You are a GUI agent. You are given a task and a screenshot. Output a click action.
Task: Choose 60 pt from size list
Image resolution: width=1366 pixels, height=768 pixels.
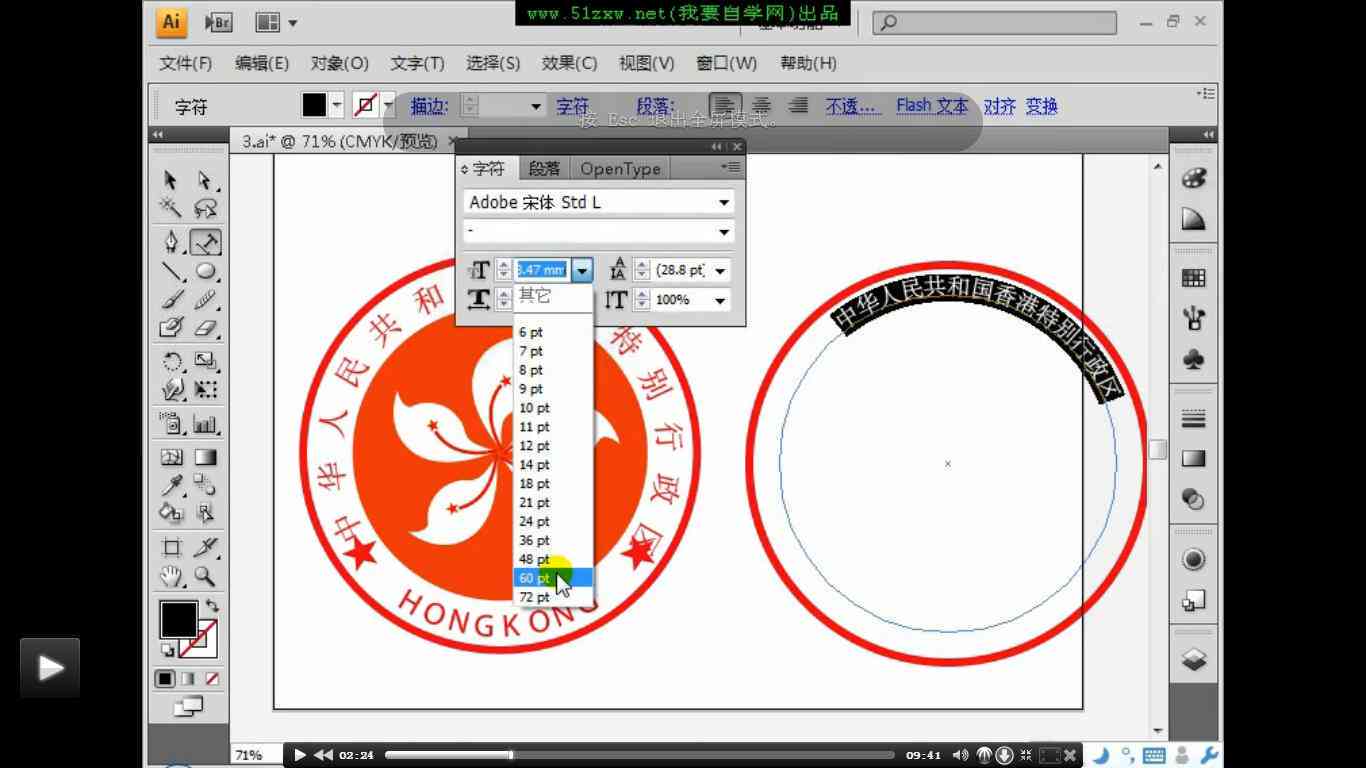point(554,578)
